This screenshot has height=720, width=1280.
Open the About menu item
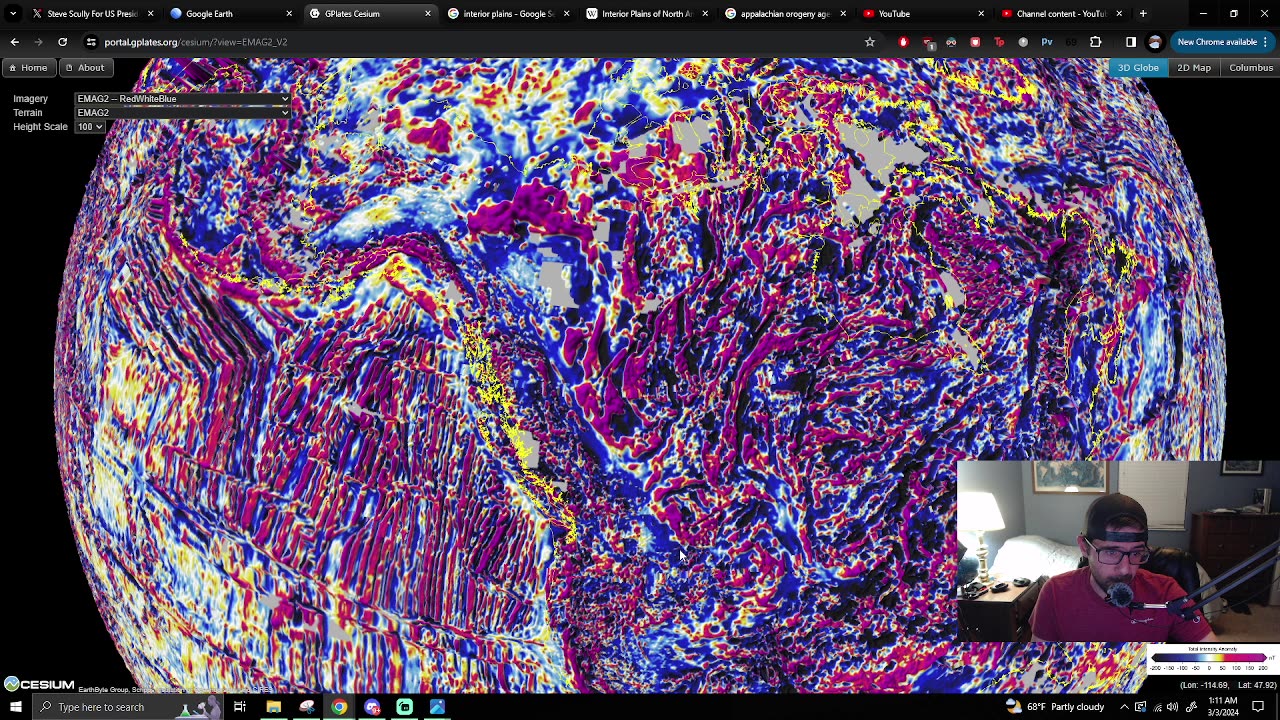point(85,68)
